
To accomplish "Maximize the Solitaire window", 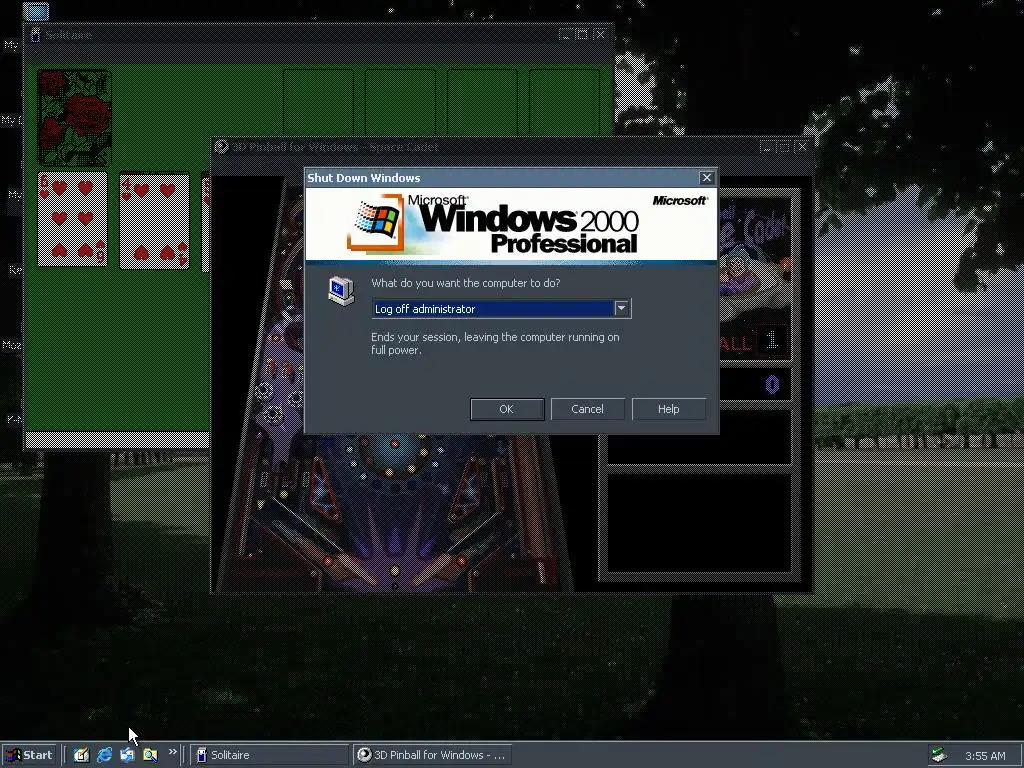I will click(x=582, y=35).
